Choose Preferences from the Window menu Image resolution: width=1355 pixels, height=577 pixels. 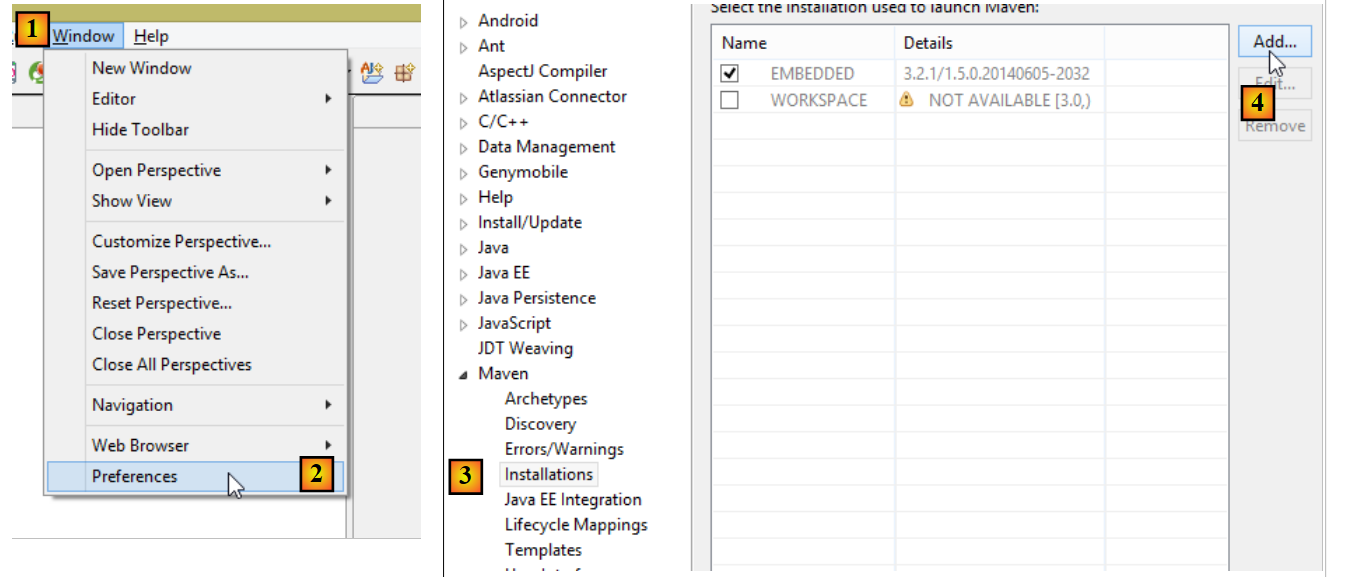135,476
